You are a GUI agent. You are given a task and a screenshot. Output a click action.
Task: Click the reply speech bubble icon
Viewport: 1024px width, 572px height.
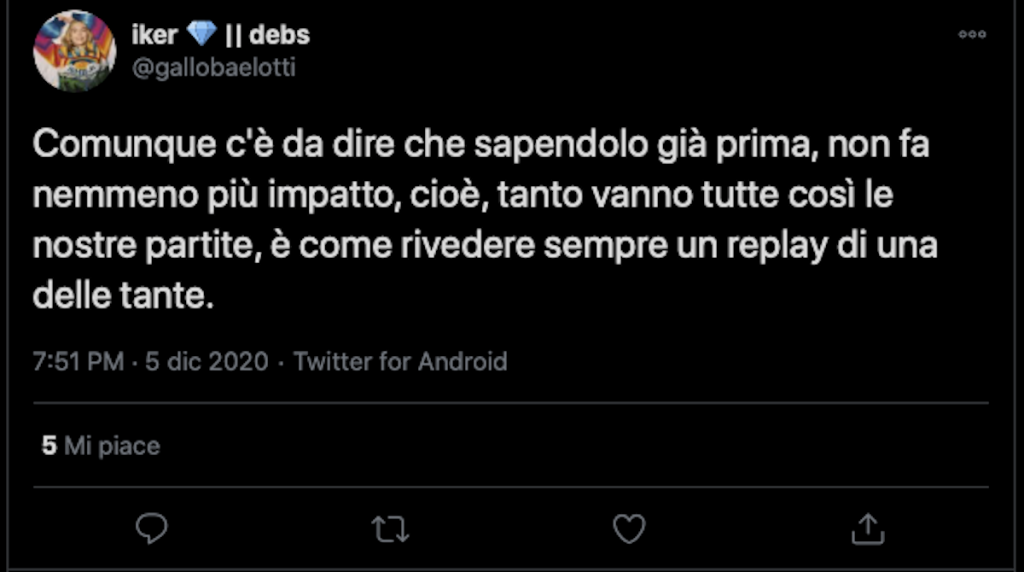151,527
